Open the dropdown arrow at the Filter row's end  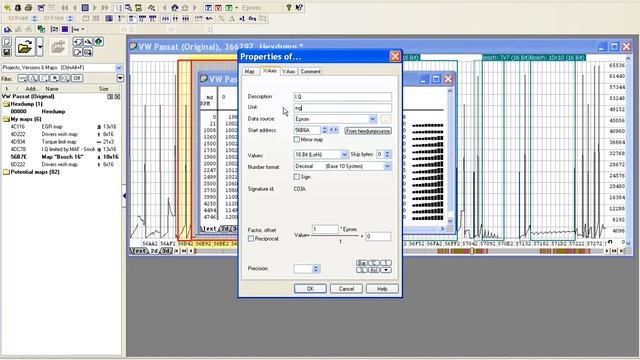coord(120,78)
